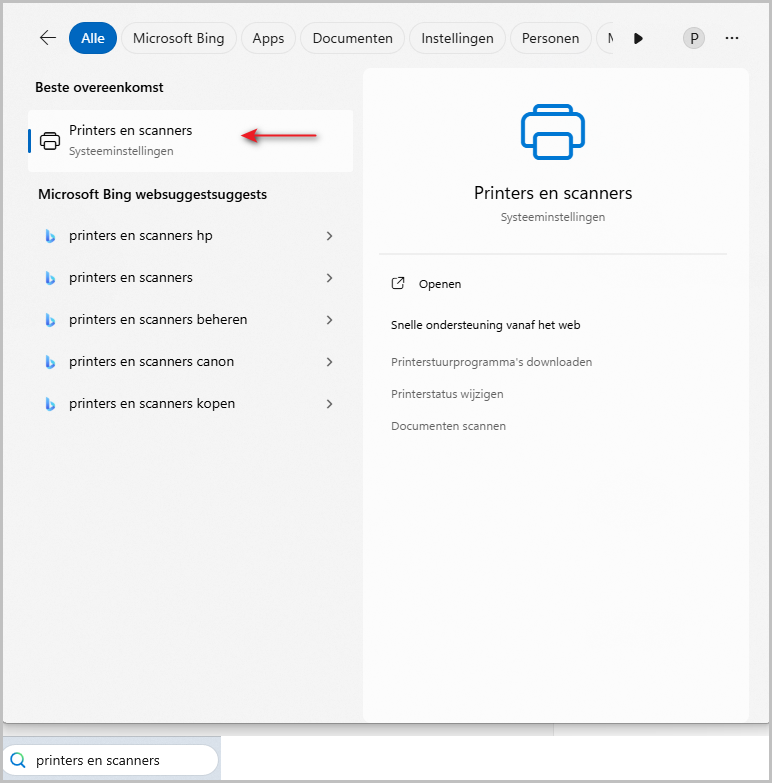Click the search magnifier icon in taskbar
The width and height of the screenshot is (772, 783).
pyautogui.click(x=19, y=760)
